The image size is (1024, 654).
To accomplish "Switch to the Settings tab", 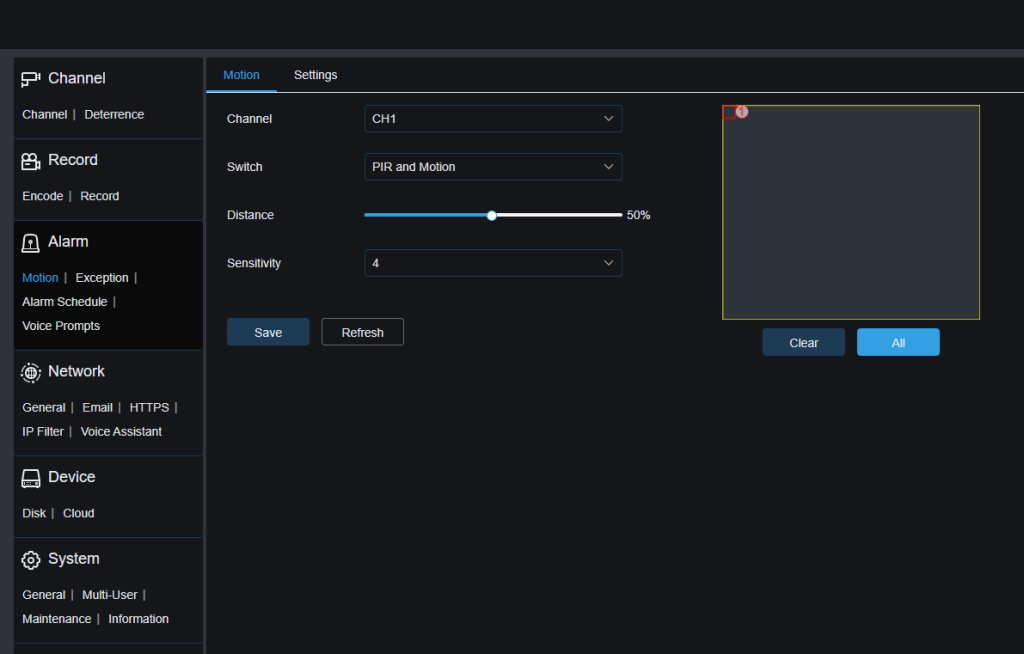I will [x=315, y=75].
